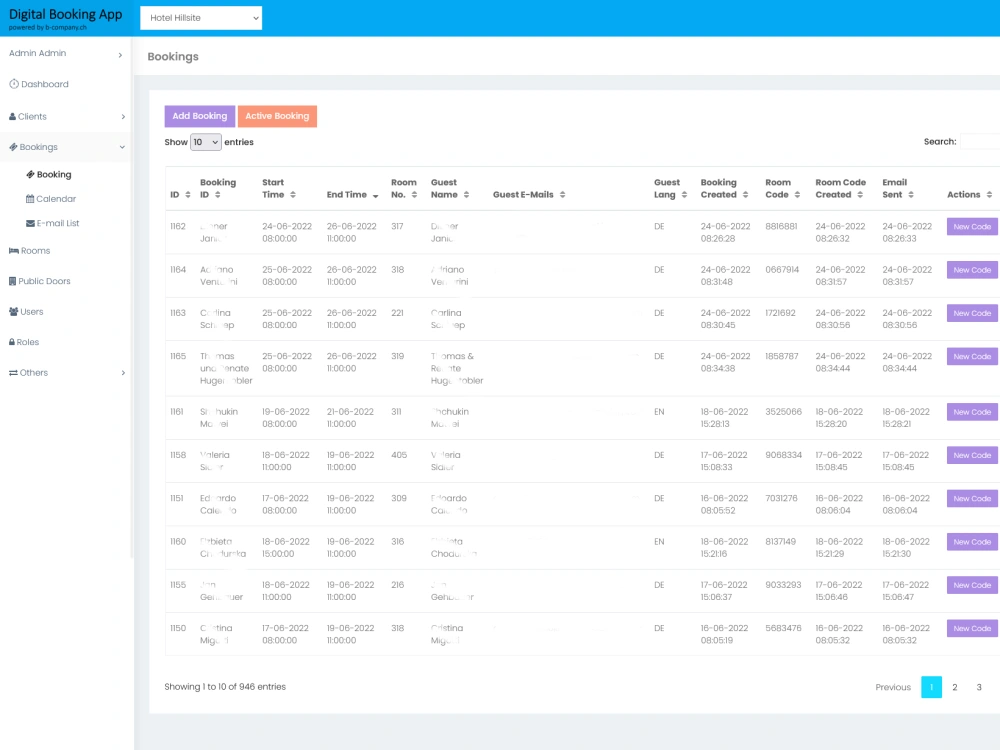The width and height of the screenshot is (1000, 750).
Task: Click the Add Booking button
Action: click(x=200, y=116)
